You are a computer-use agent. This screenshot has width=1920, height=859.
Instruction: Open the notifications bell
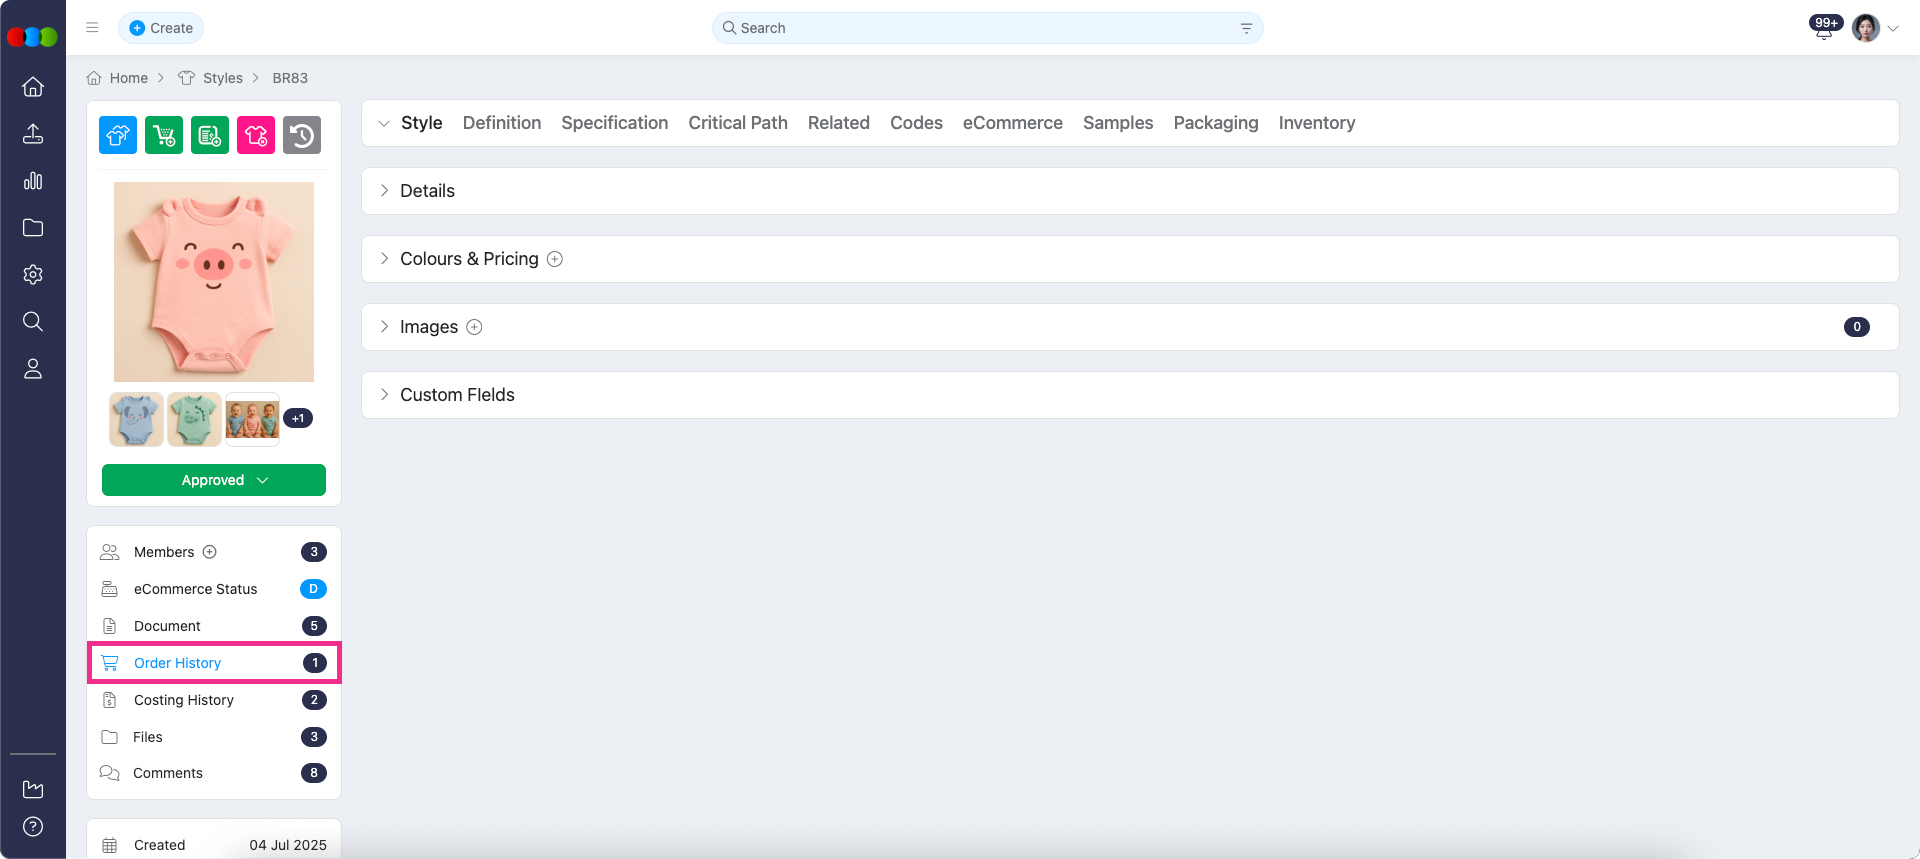pos(1824,29)
